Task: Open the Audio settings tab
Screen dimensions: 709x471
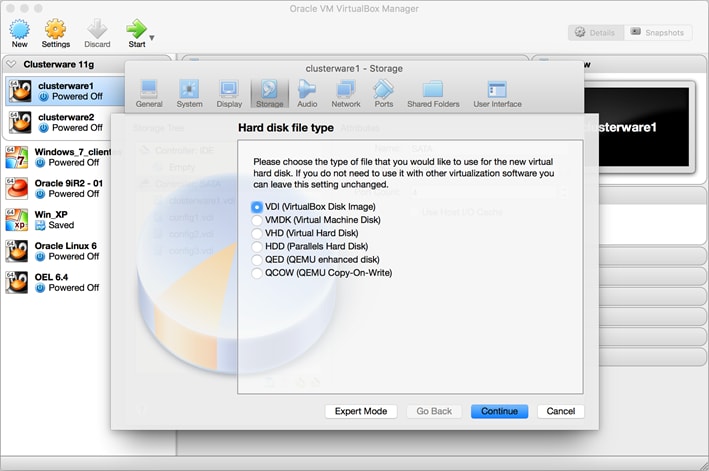Action: point(307,94)
